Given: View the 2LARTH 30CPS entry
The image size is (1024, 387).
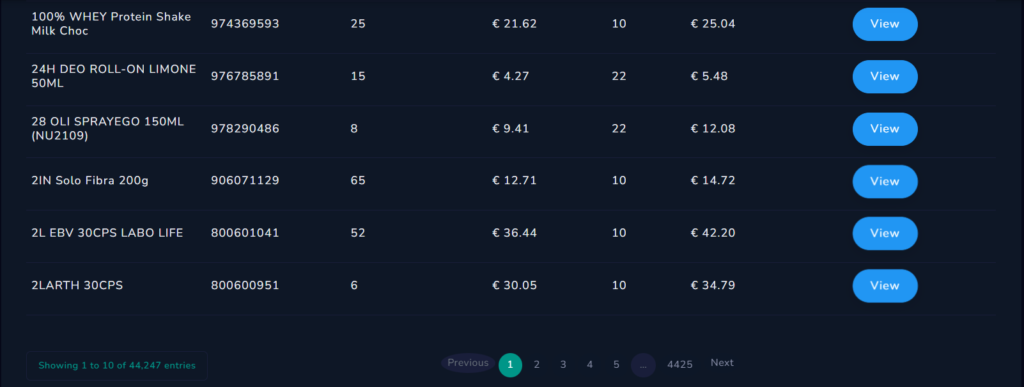Looking at the screenshot, I should 885,286.
